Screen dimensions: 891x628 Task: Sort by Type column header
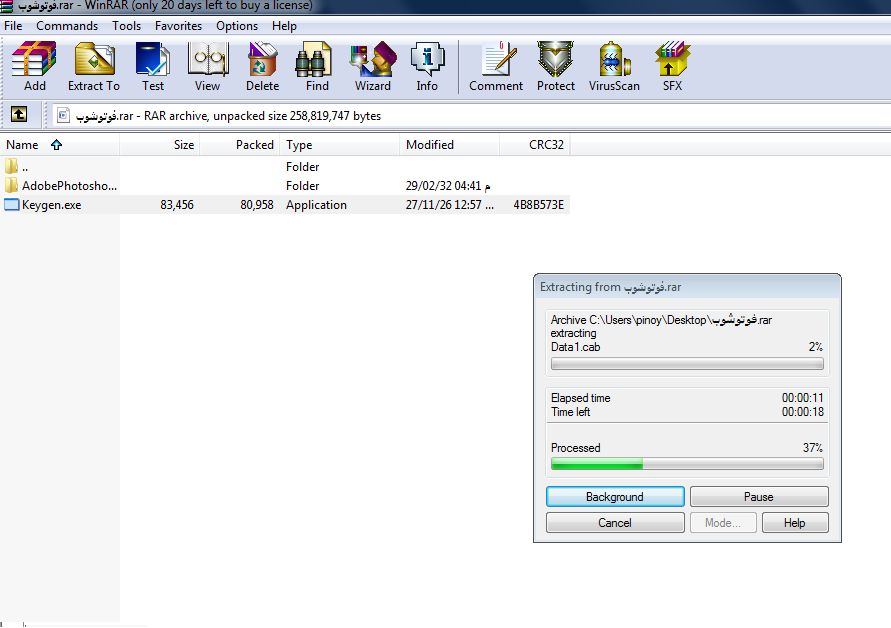point(340,145)
